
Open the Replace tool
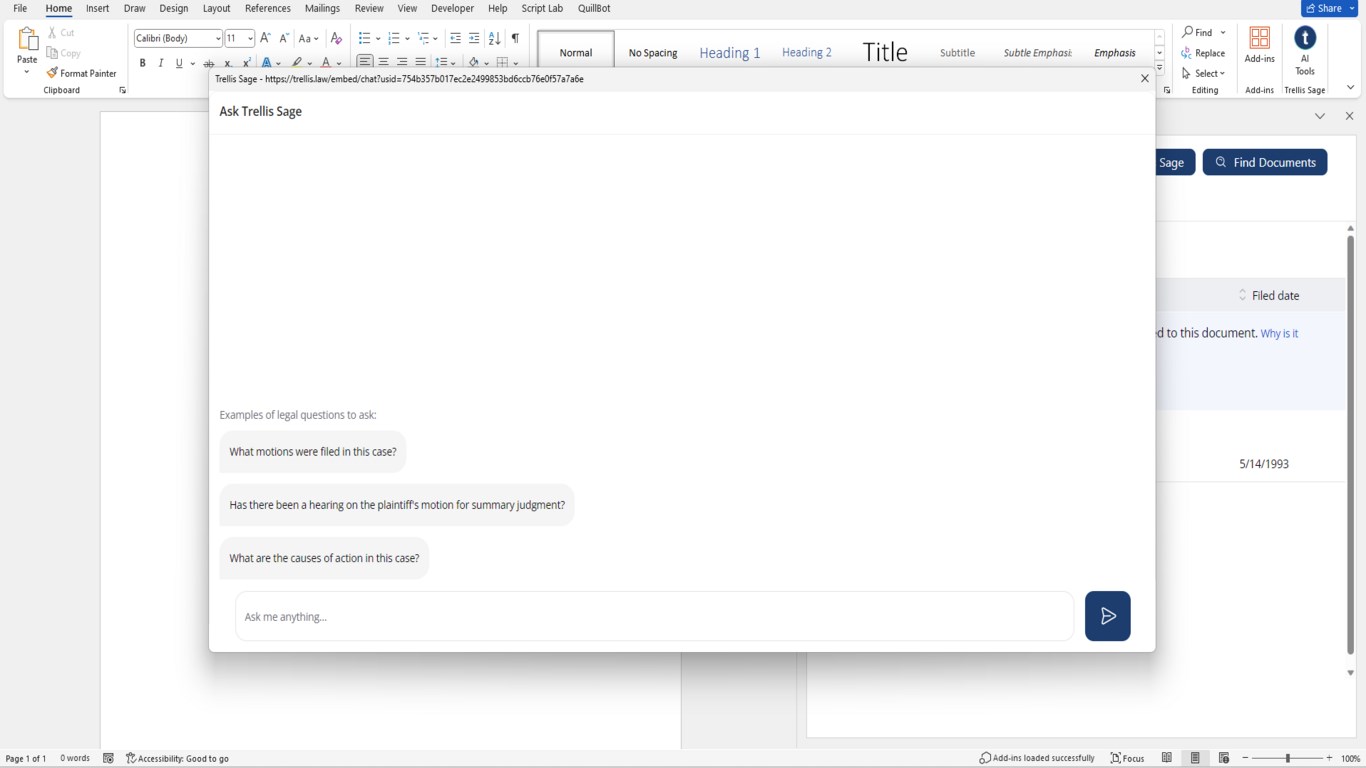[1203, 53]
